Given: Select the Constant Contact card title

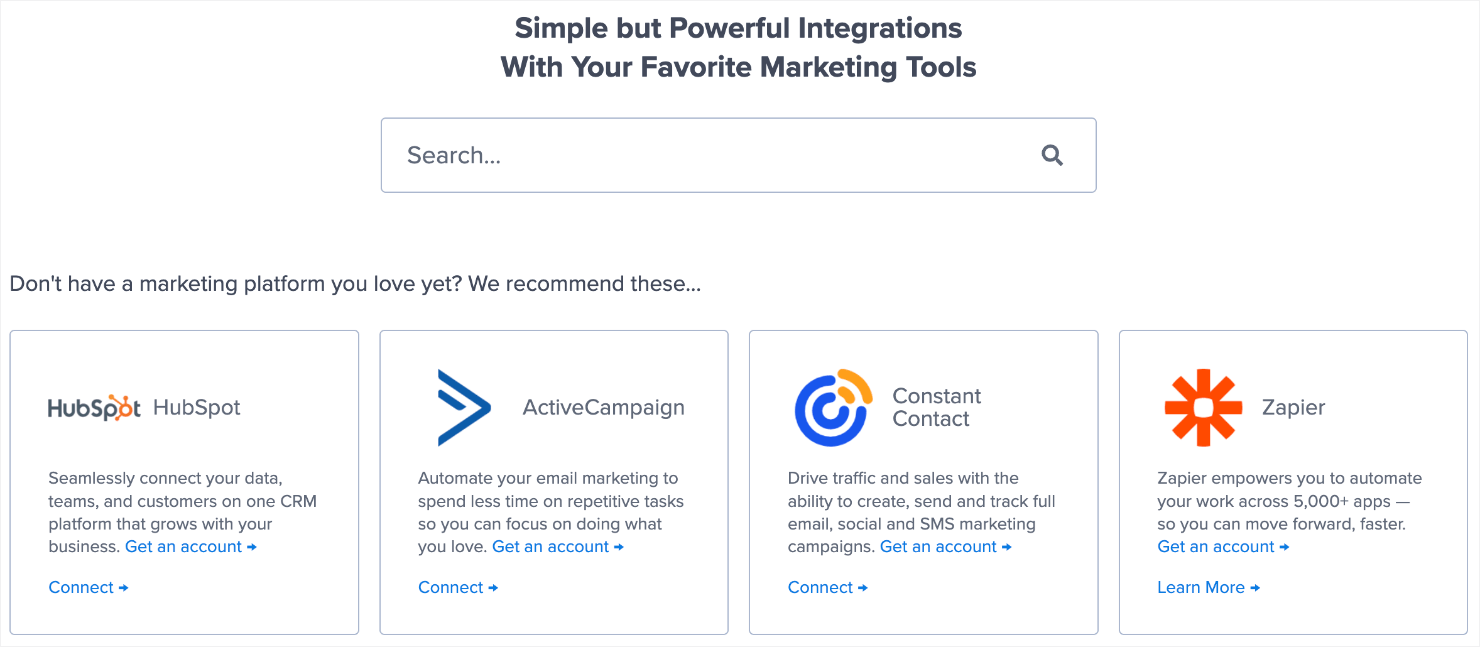Looking at the screenshot, I should [936, 408].
